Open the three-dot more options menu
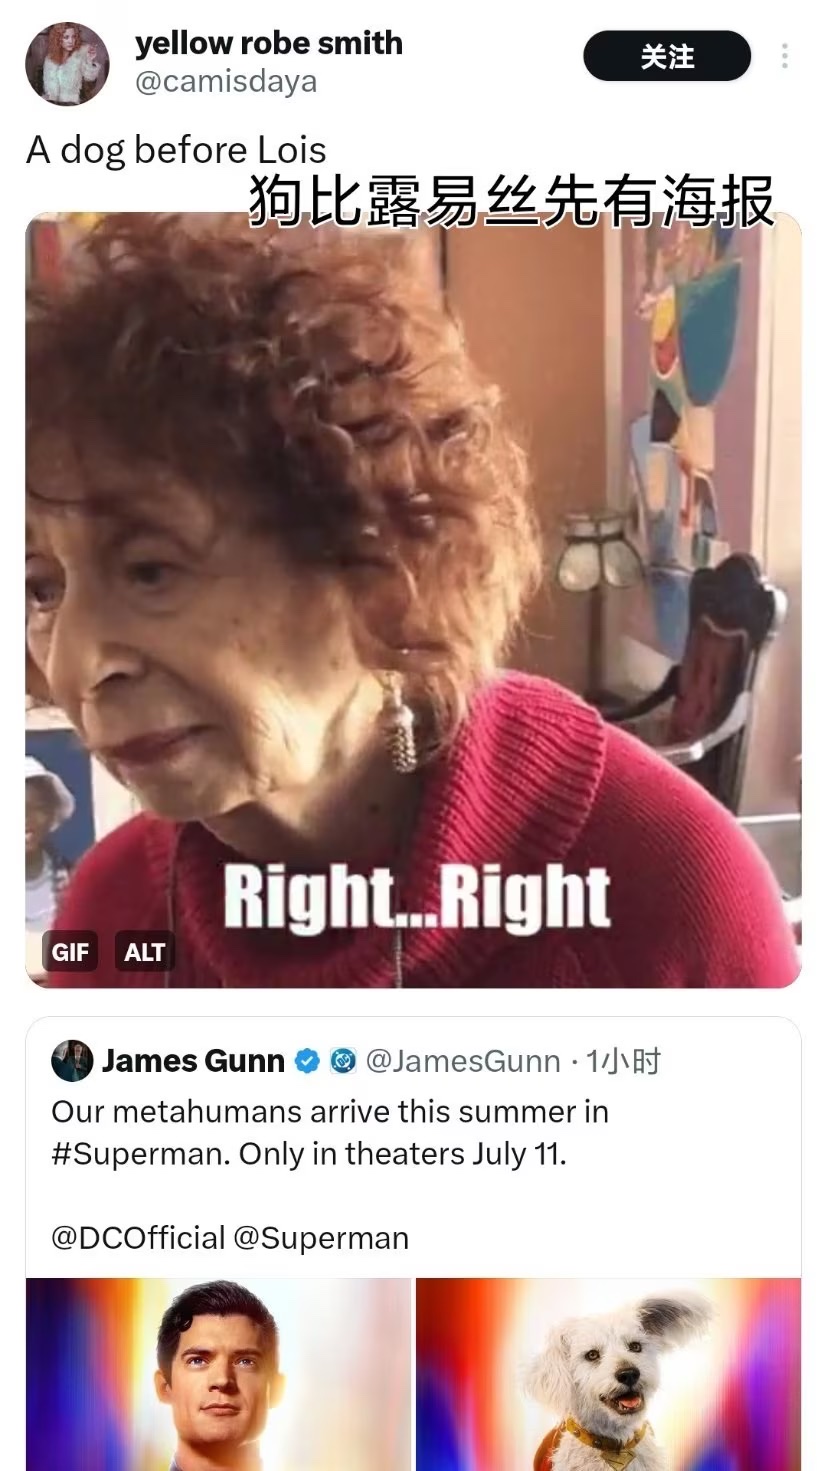 pos(785,56)
